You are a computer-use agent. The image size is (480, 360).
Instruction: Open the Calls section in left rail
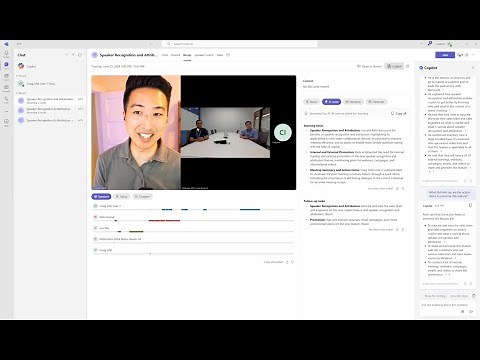[x=6, y=99]
